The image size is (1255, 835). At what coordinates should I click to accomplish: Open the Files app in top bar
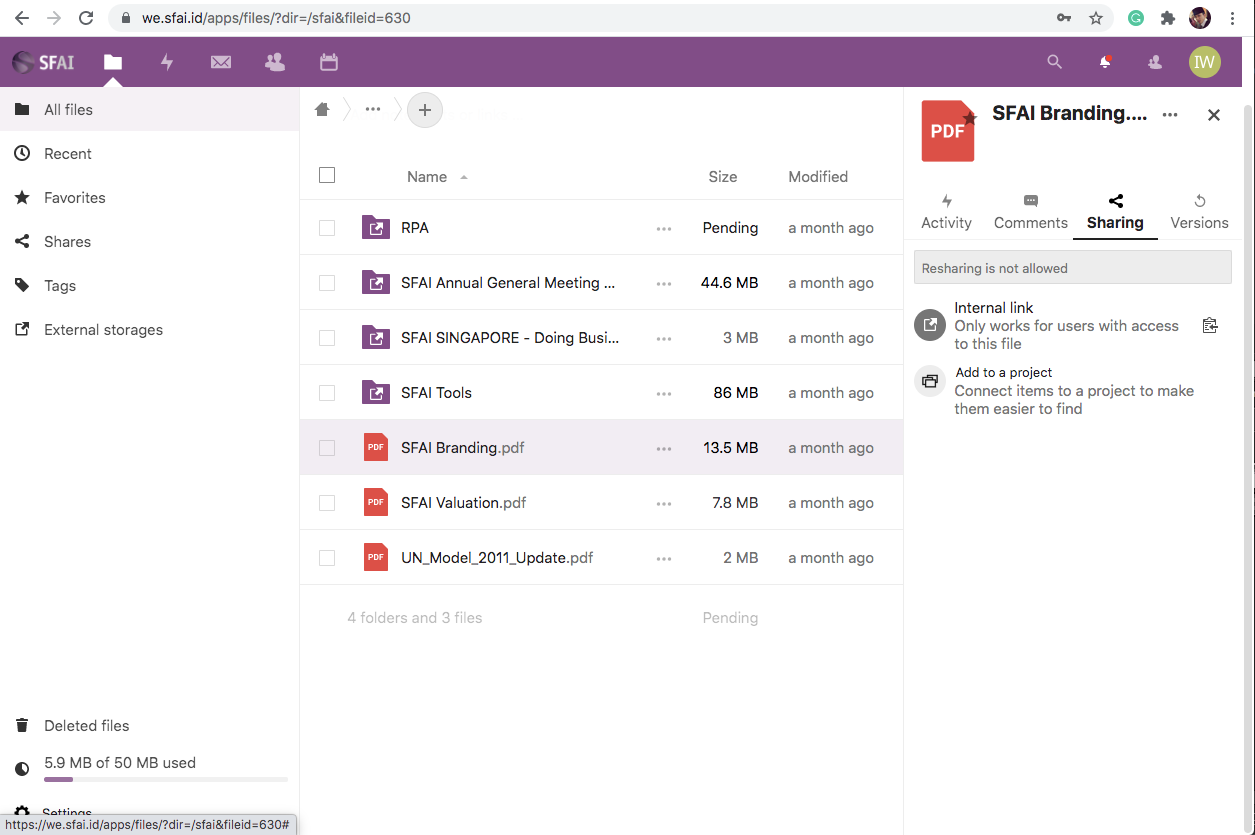(113, 62)
